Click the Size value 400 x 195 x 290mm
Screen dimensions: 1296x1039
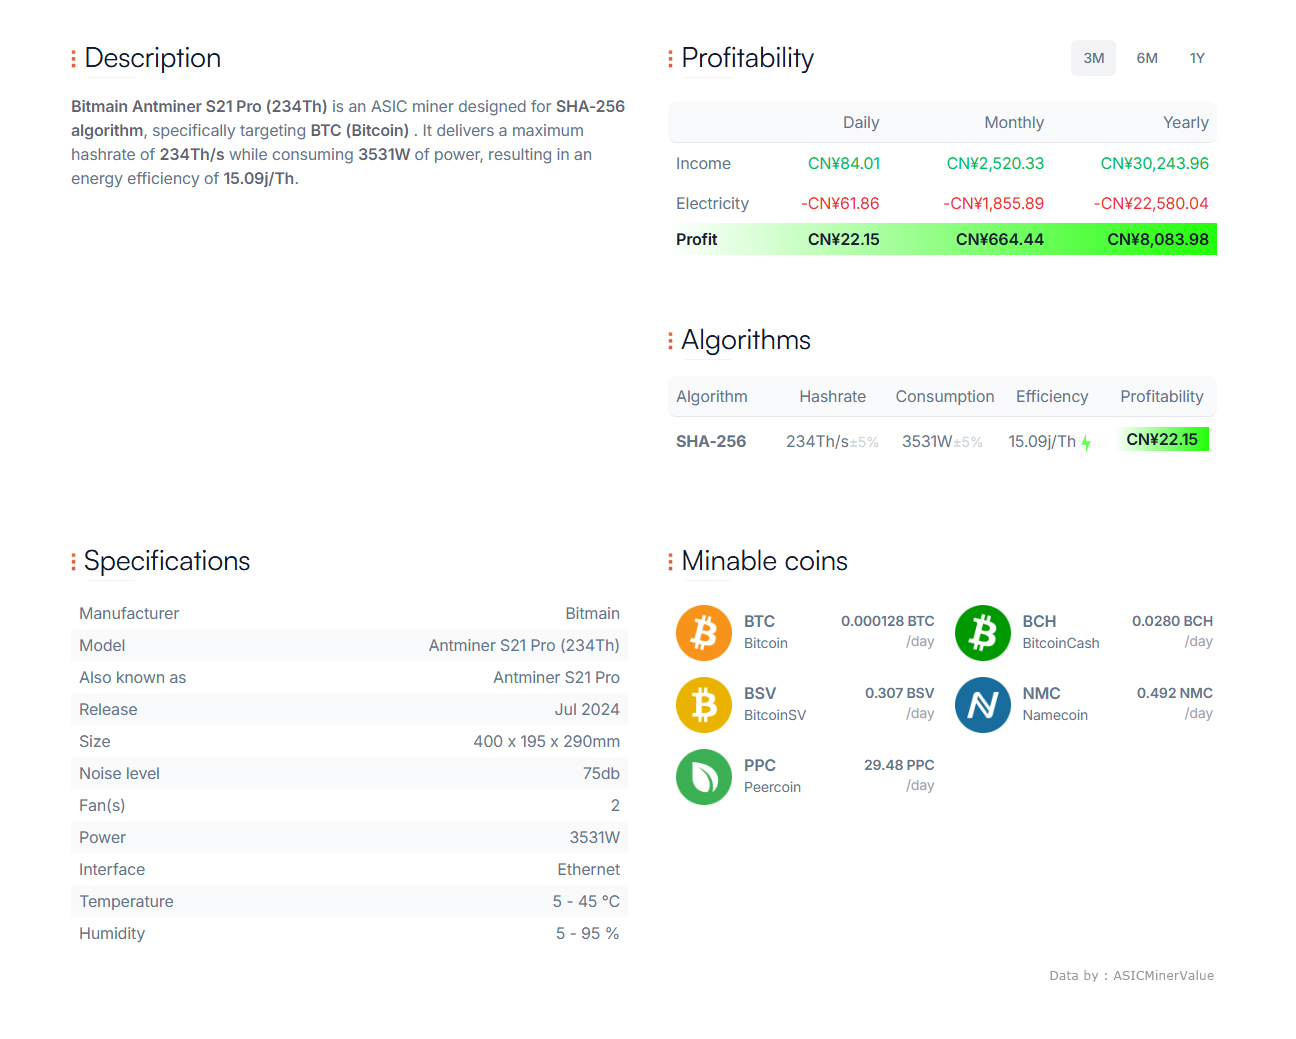(x=546, y=741)
